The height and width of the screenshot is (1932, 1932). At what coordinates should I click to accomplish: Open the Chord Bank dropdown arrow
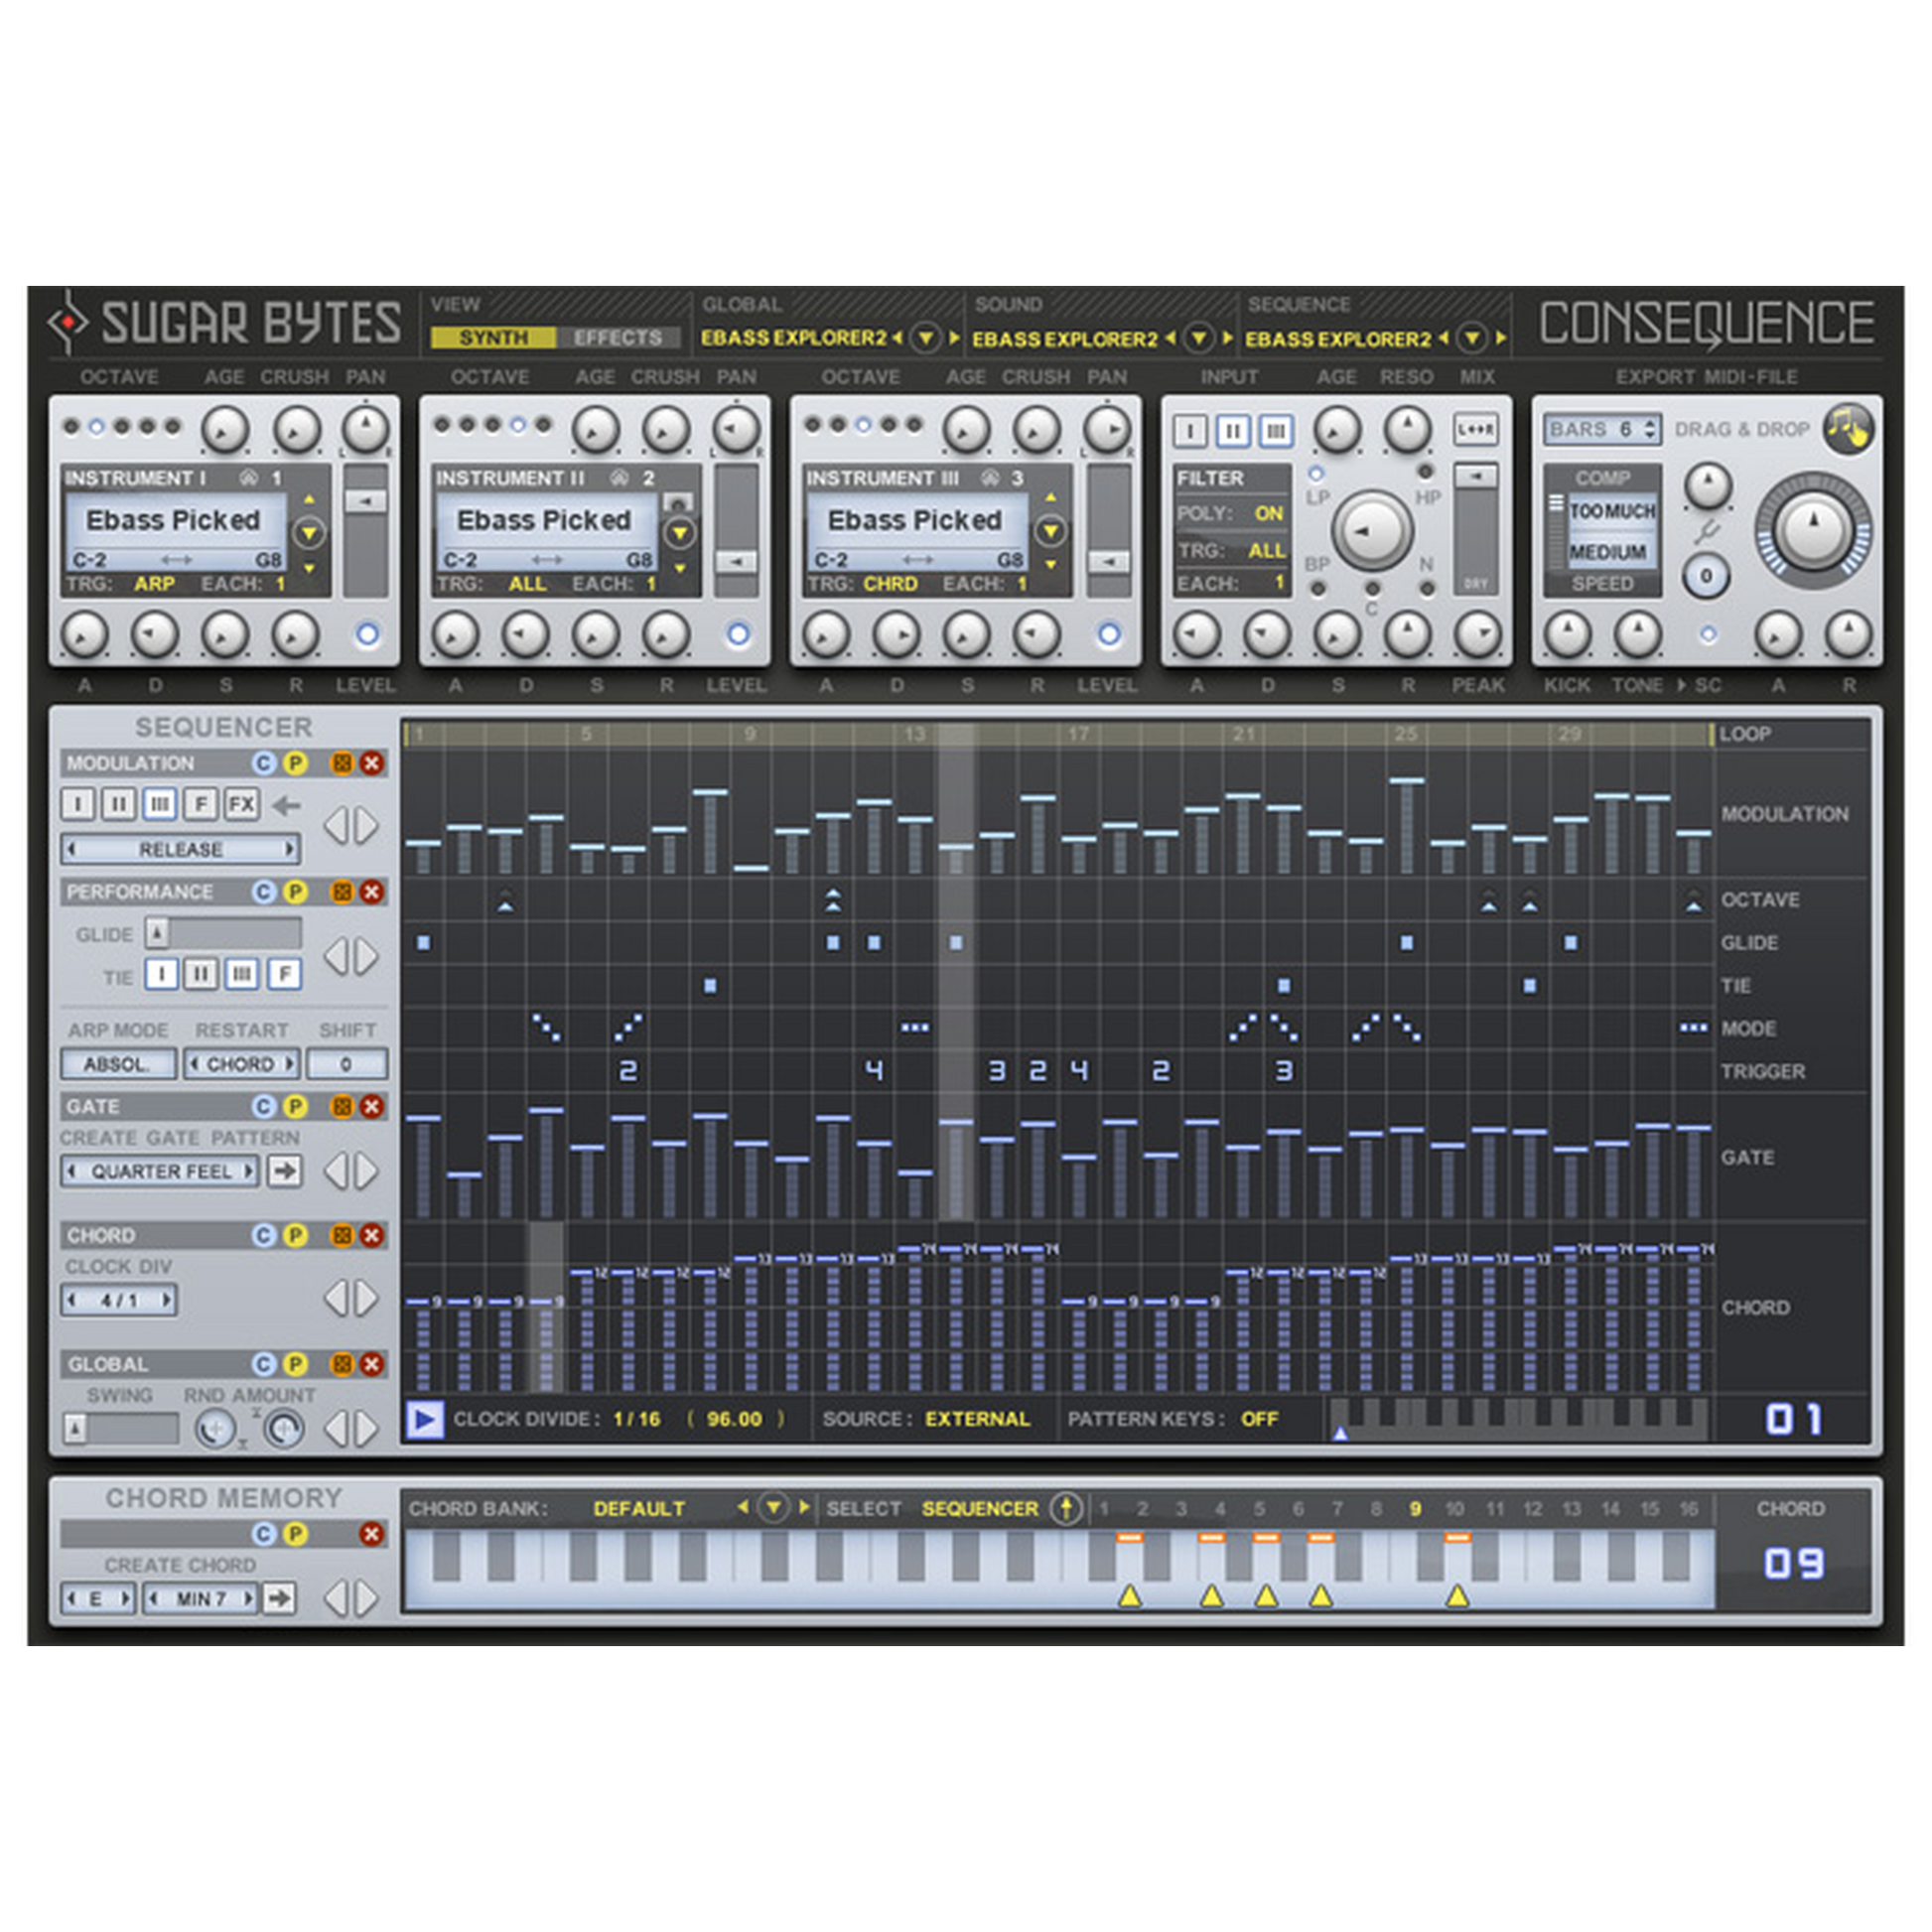[x=773, y=1507]
